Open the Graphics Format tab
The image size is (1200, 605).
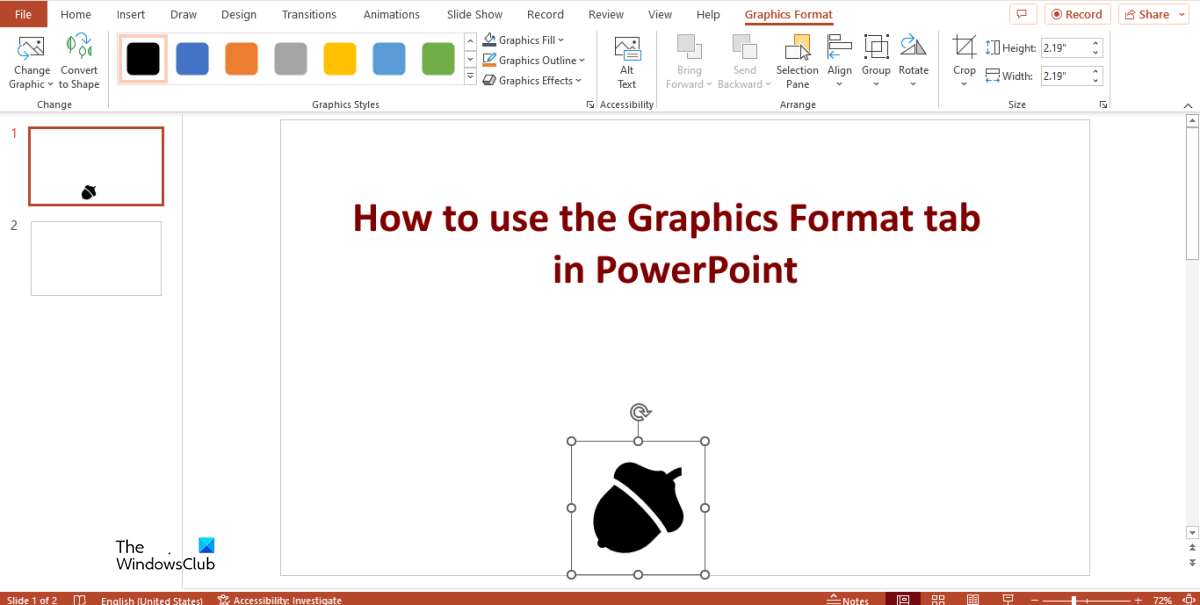[x=788, y=14]
